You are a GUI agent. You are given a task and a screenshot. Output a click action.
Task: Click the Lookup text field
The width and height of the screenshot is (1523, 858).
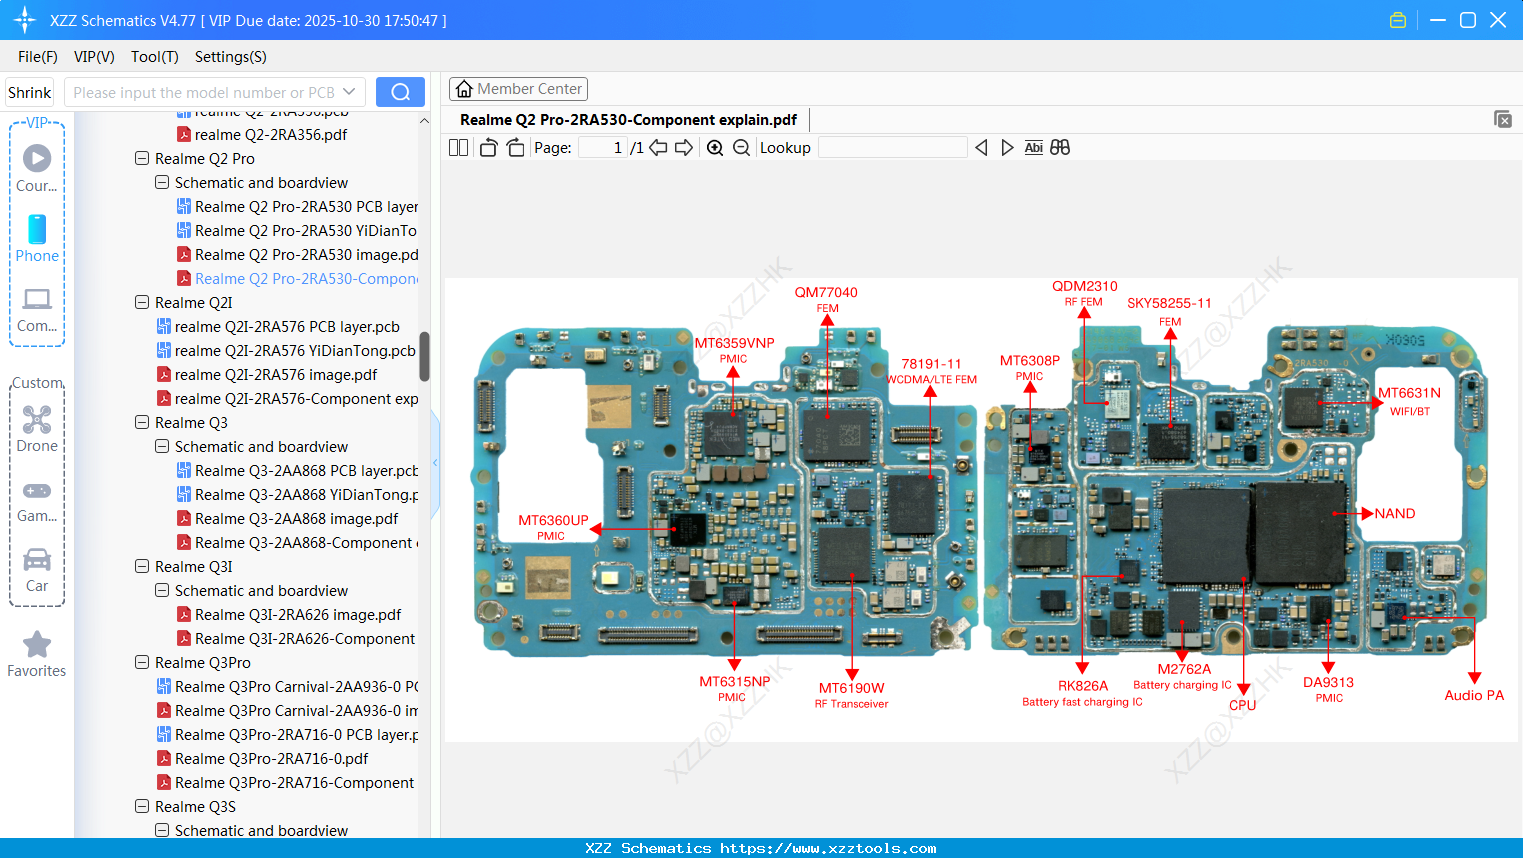coord(892,148)
